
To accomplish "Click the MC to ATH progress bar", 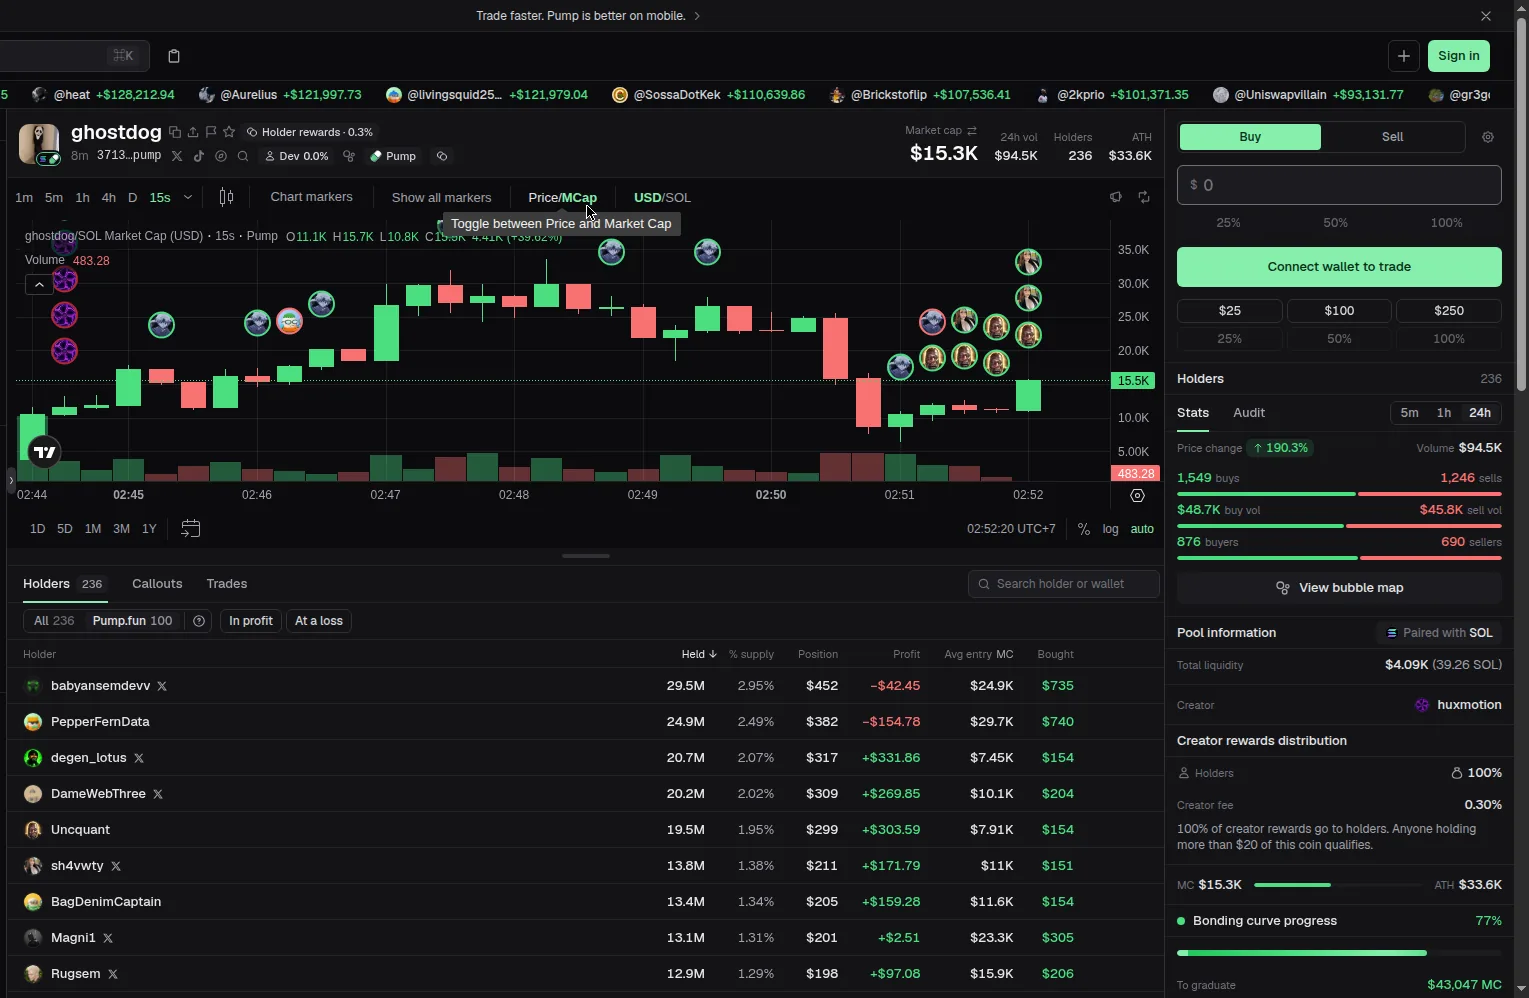I will click(1338, 885).
